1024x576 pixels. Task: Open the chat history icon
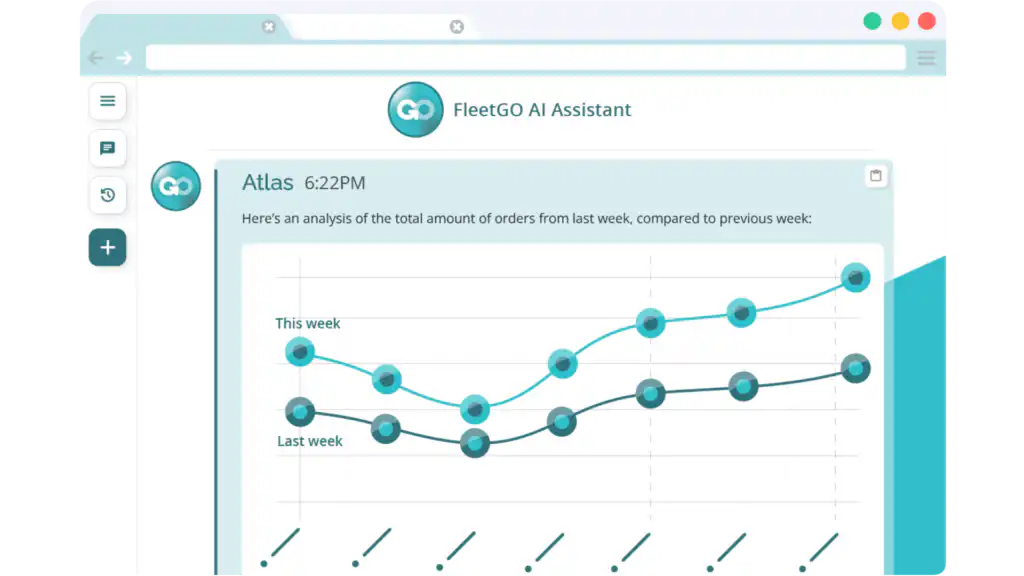108,195
